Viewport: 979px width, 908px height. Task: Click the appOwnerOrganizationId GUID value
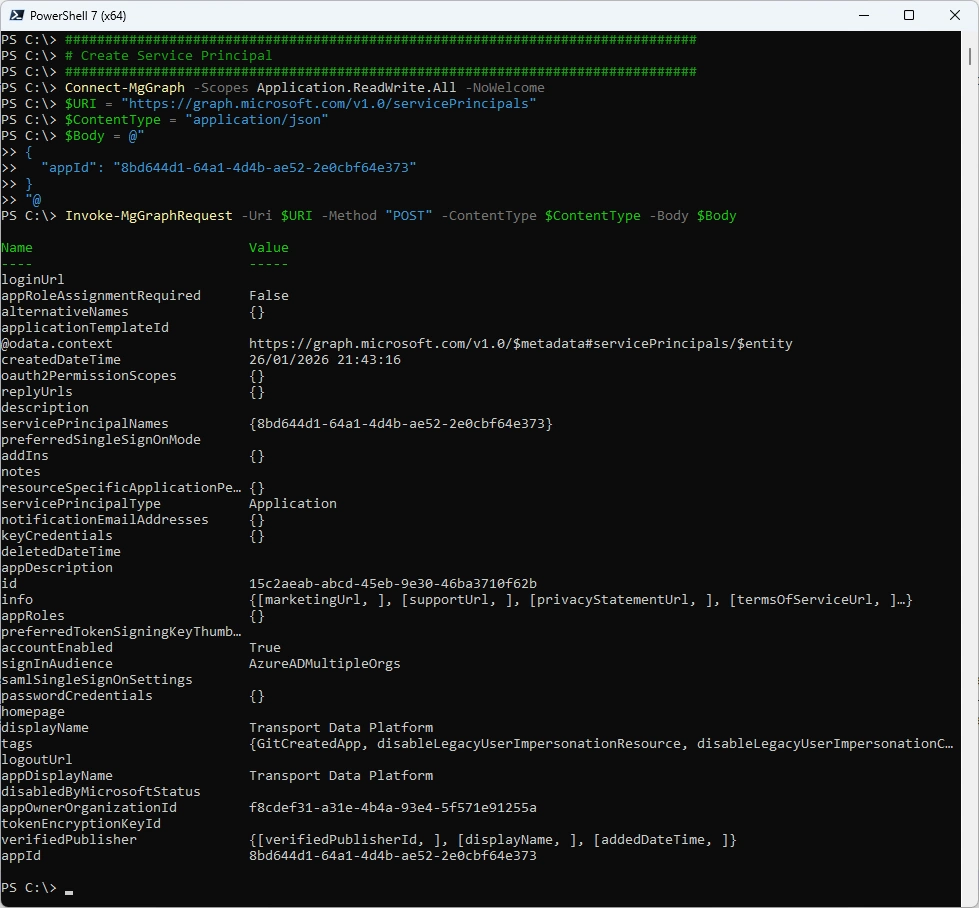(x=392, y=808)
